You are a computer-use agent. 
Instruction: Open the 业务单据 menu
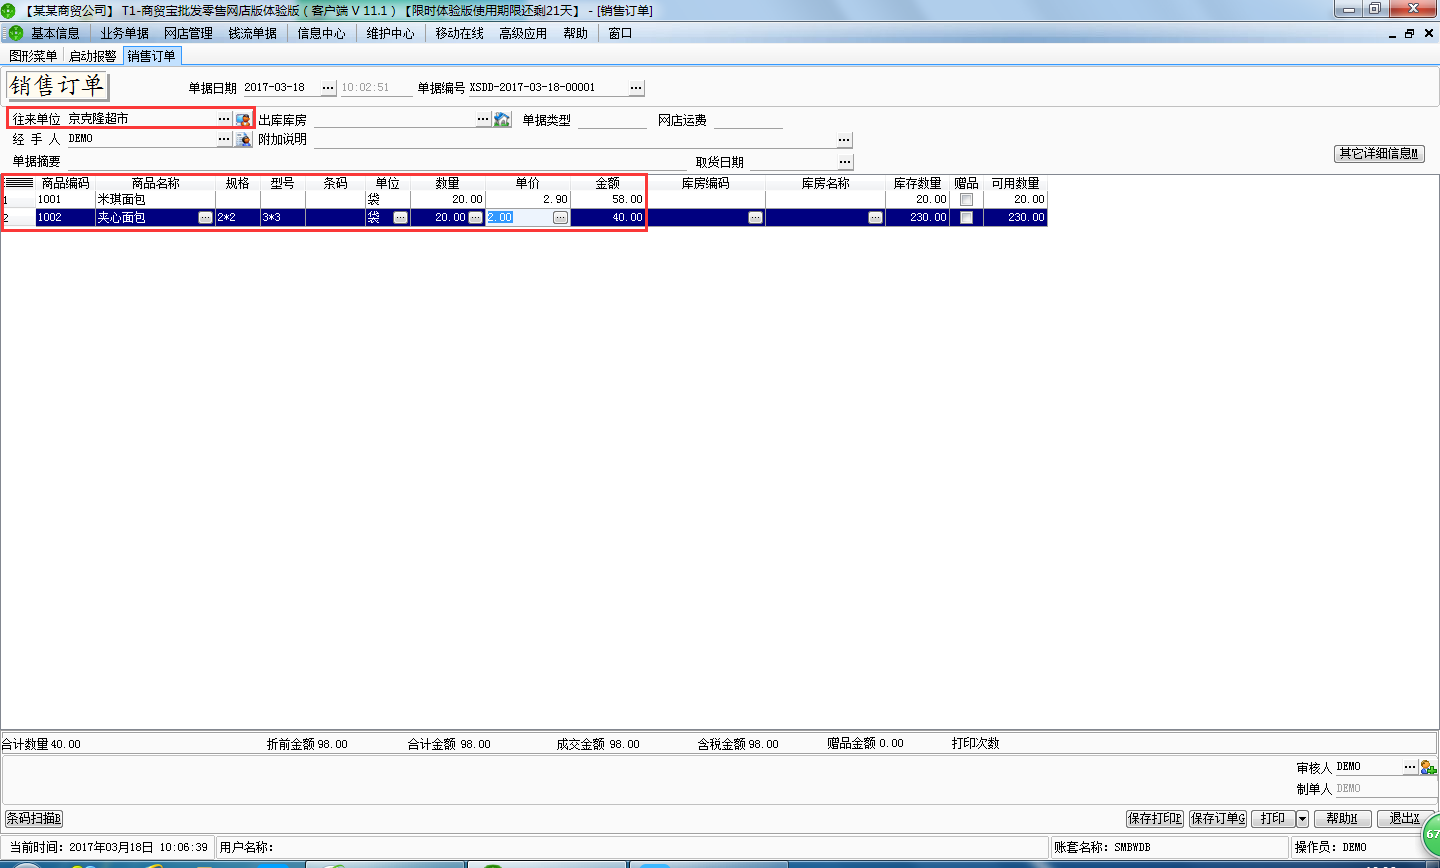[124, 33]
